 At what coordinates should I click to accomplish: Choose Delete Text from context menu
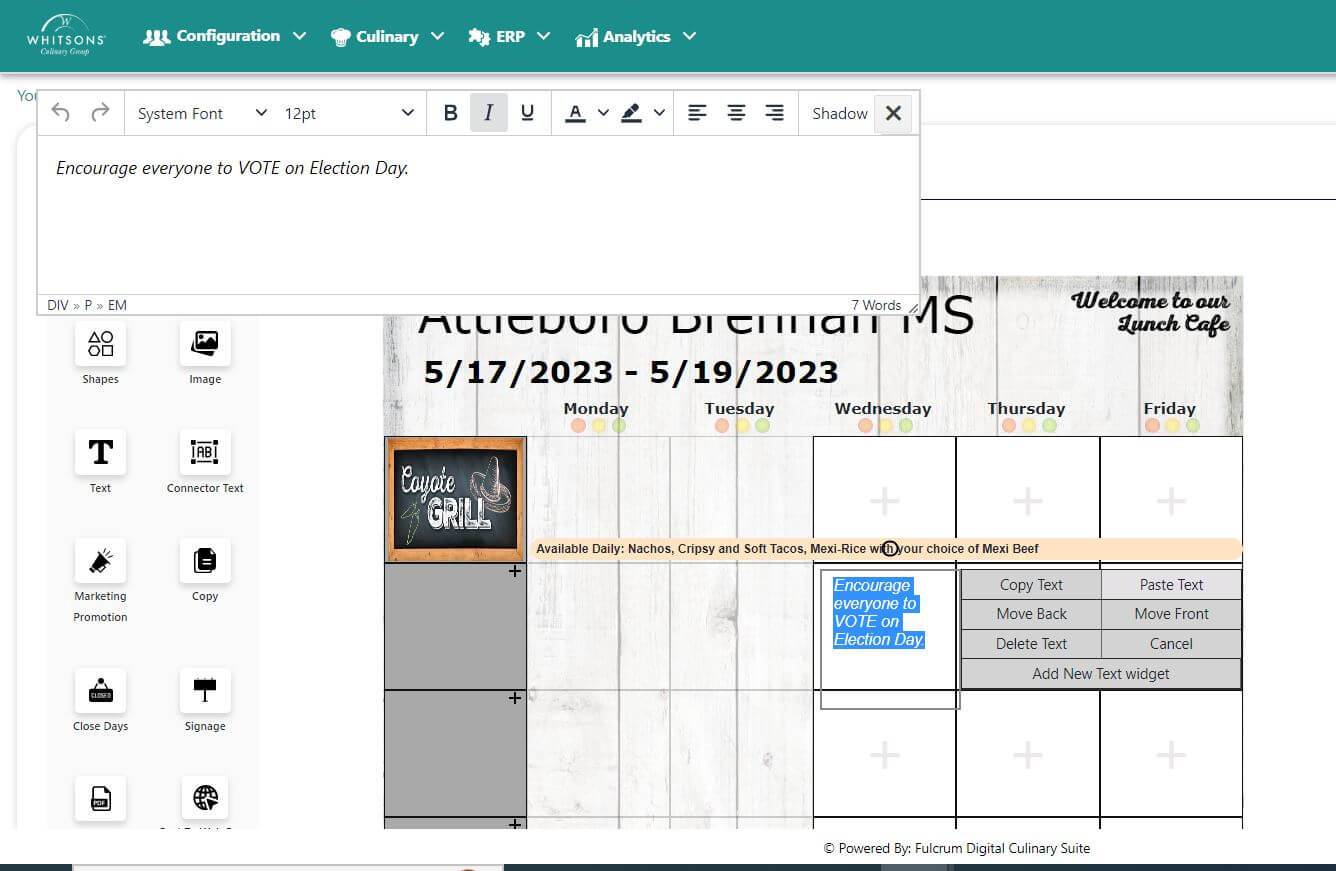pyautogui.click(x=1031, y=644)
